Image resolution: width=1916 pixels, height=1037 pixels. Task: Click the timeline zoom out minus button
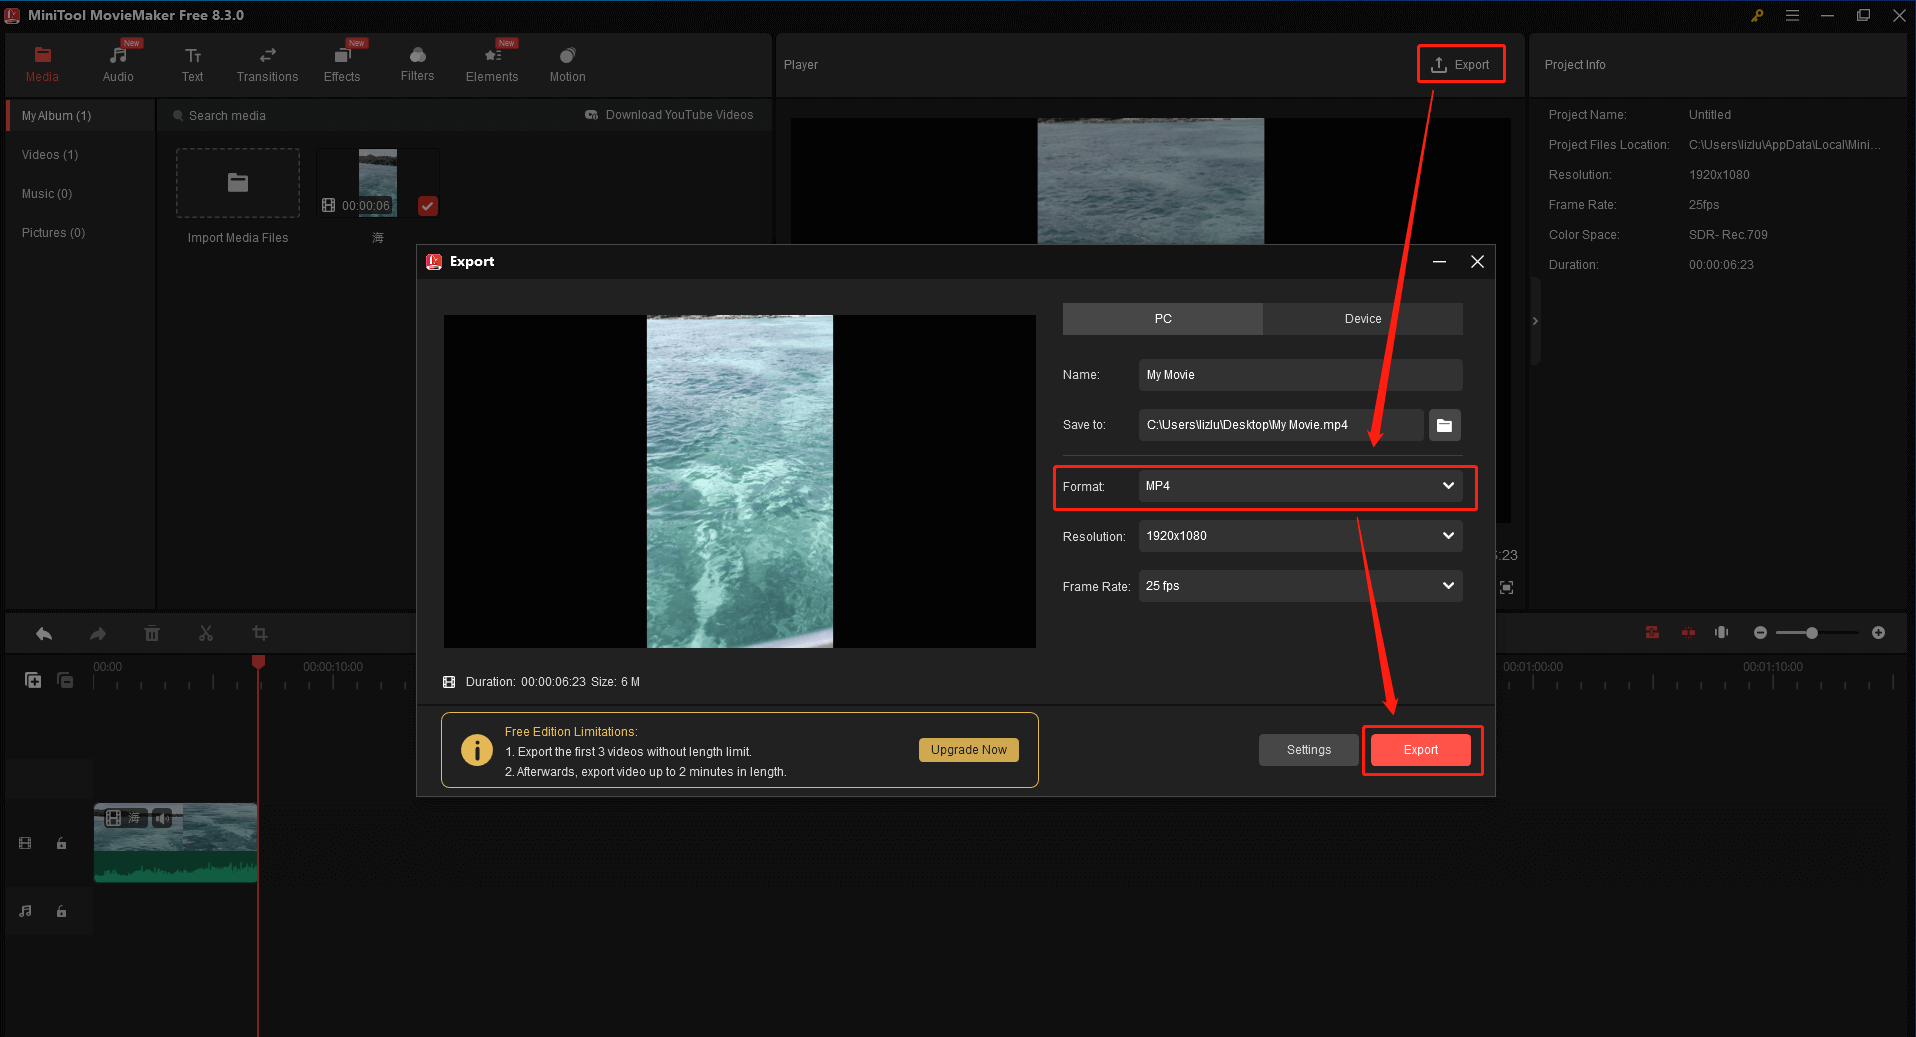click(x=1760, y=633)
